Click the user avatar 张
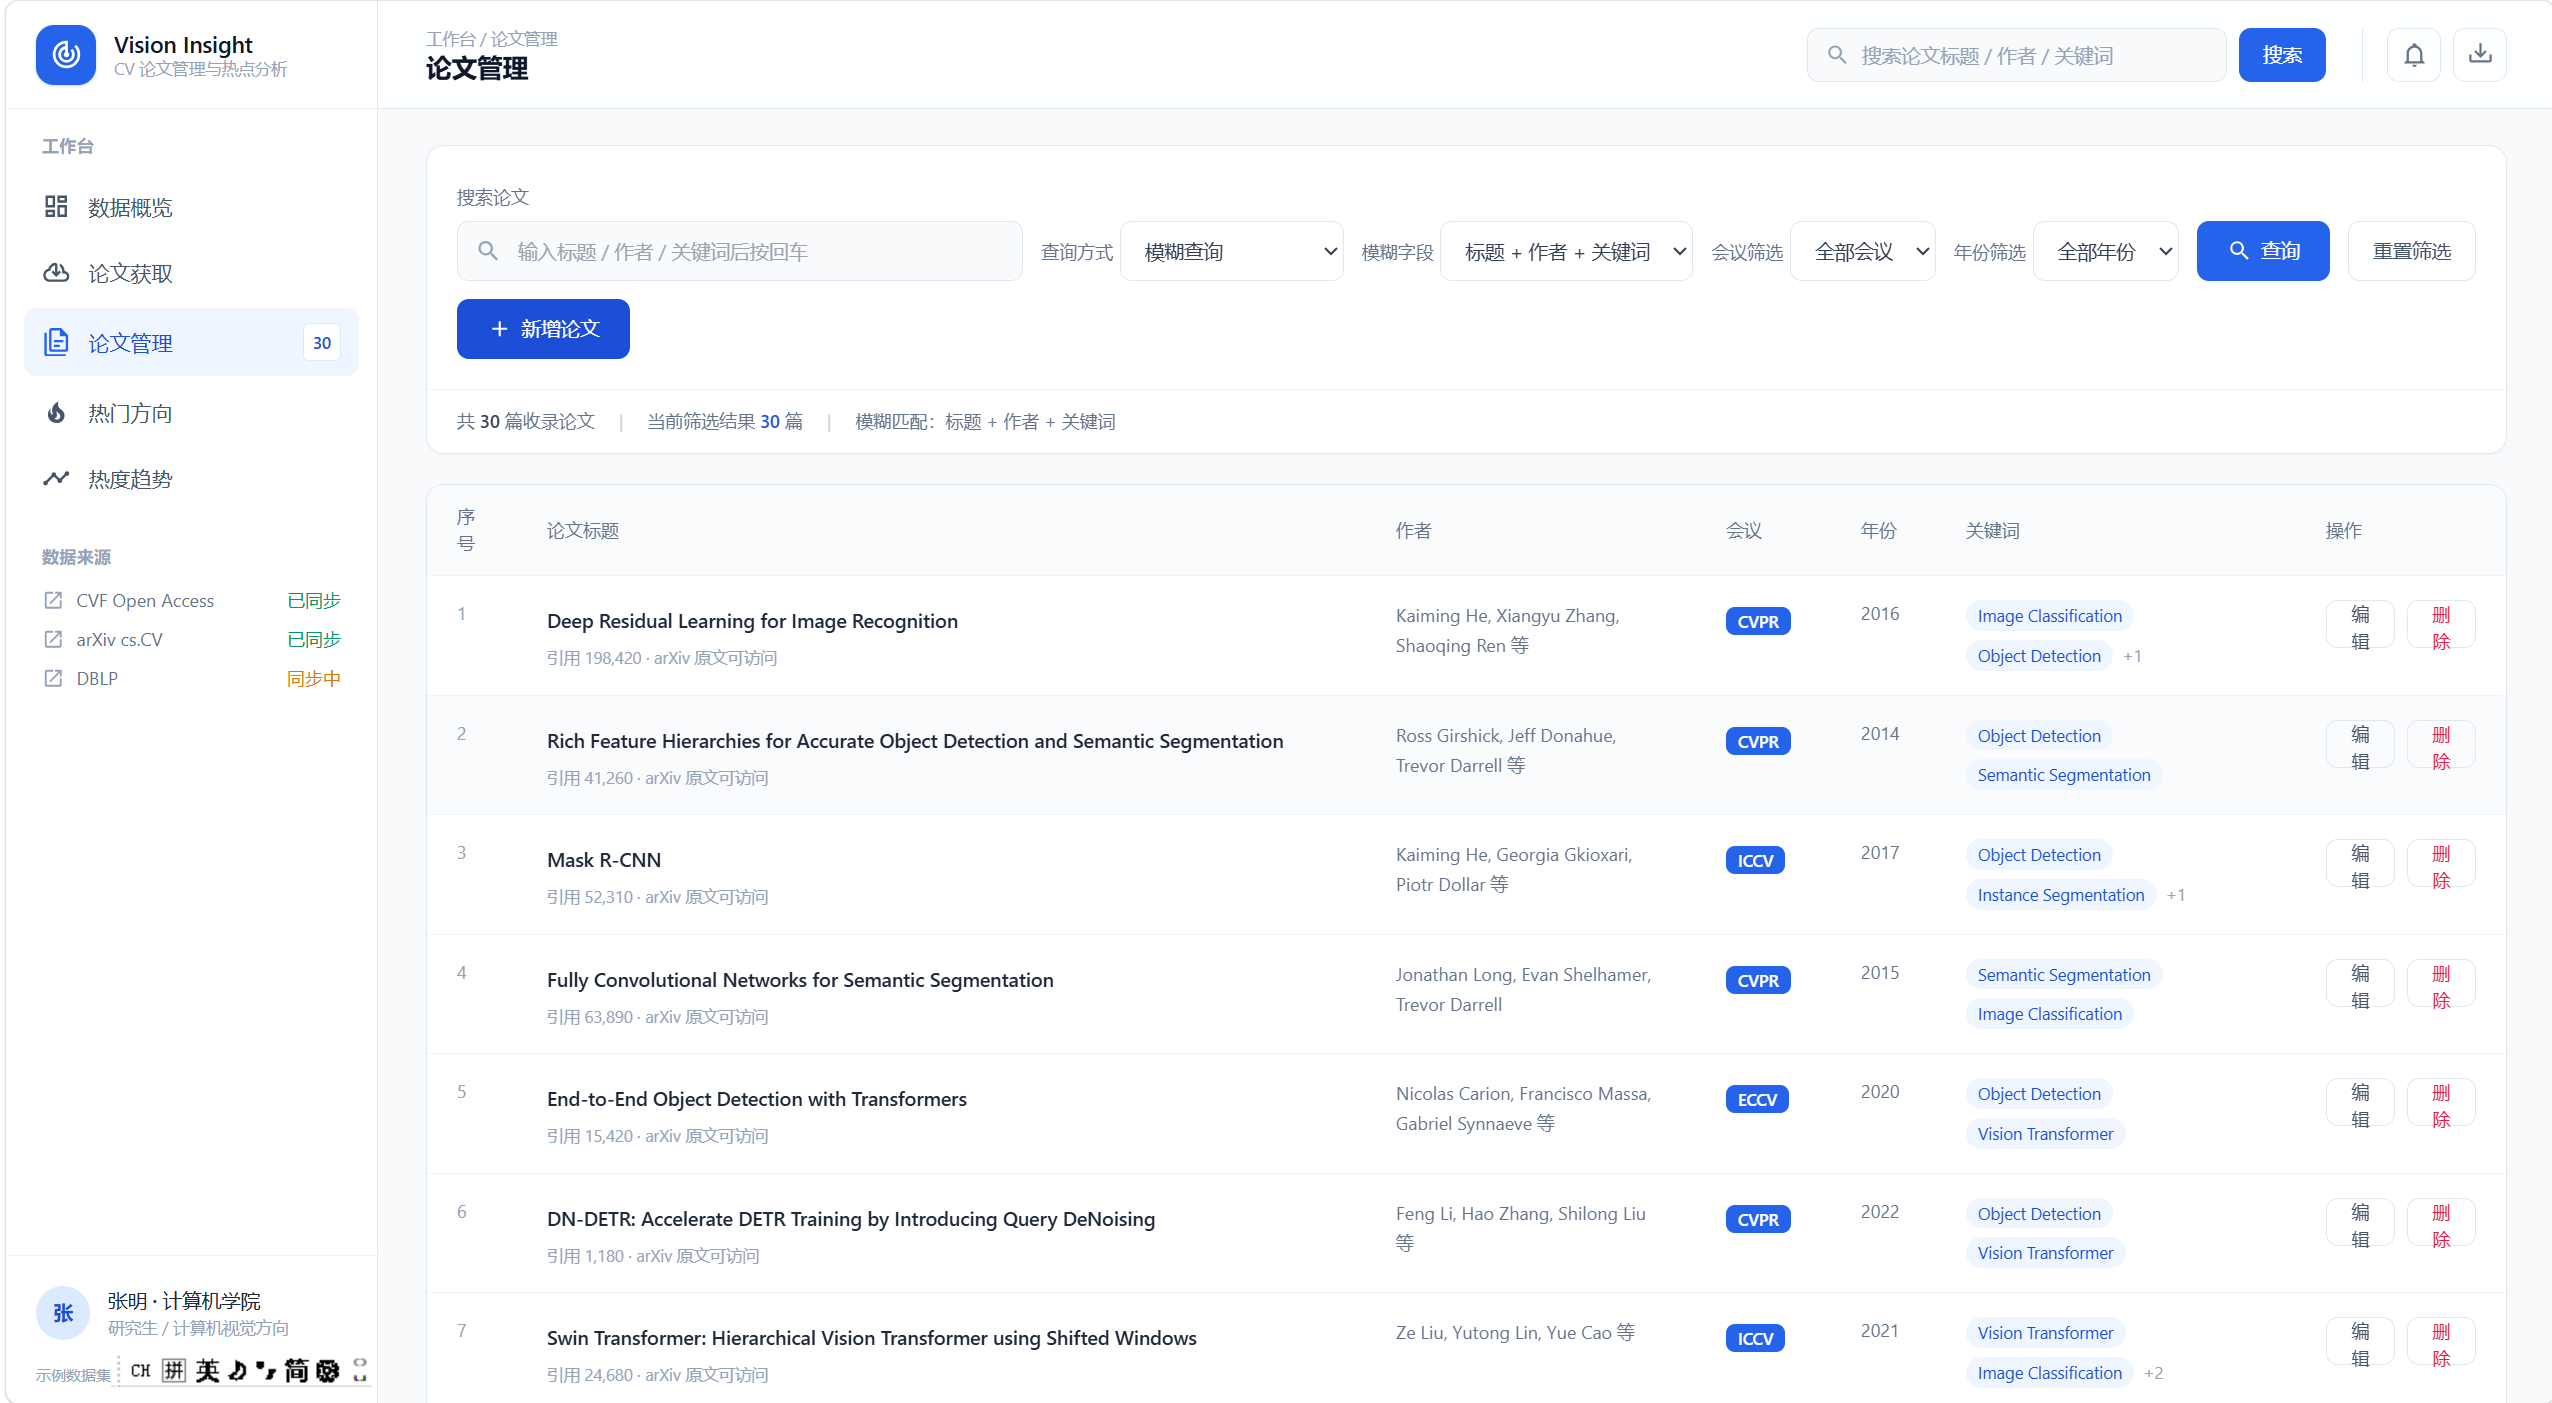Image resolution: width=2552 pixels, height=1403 pixels. coord(63,1313)
